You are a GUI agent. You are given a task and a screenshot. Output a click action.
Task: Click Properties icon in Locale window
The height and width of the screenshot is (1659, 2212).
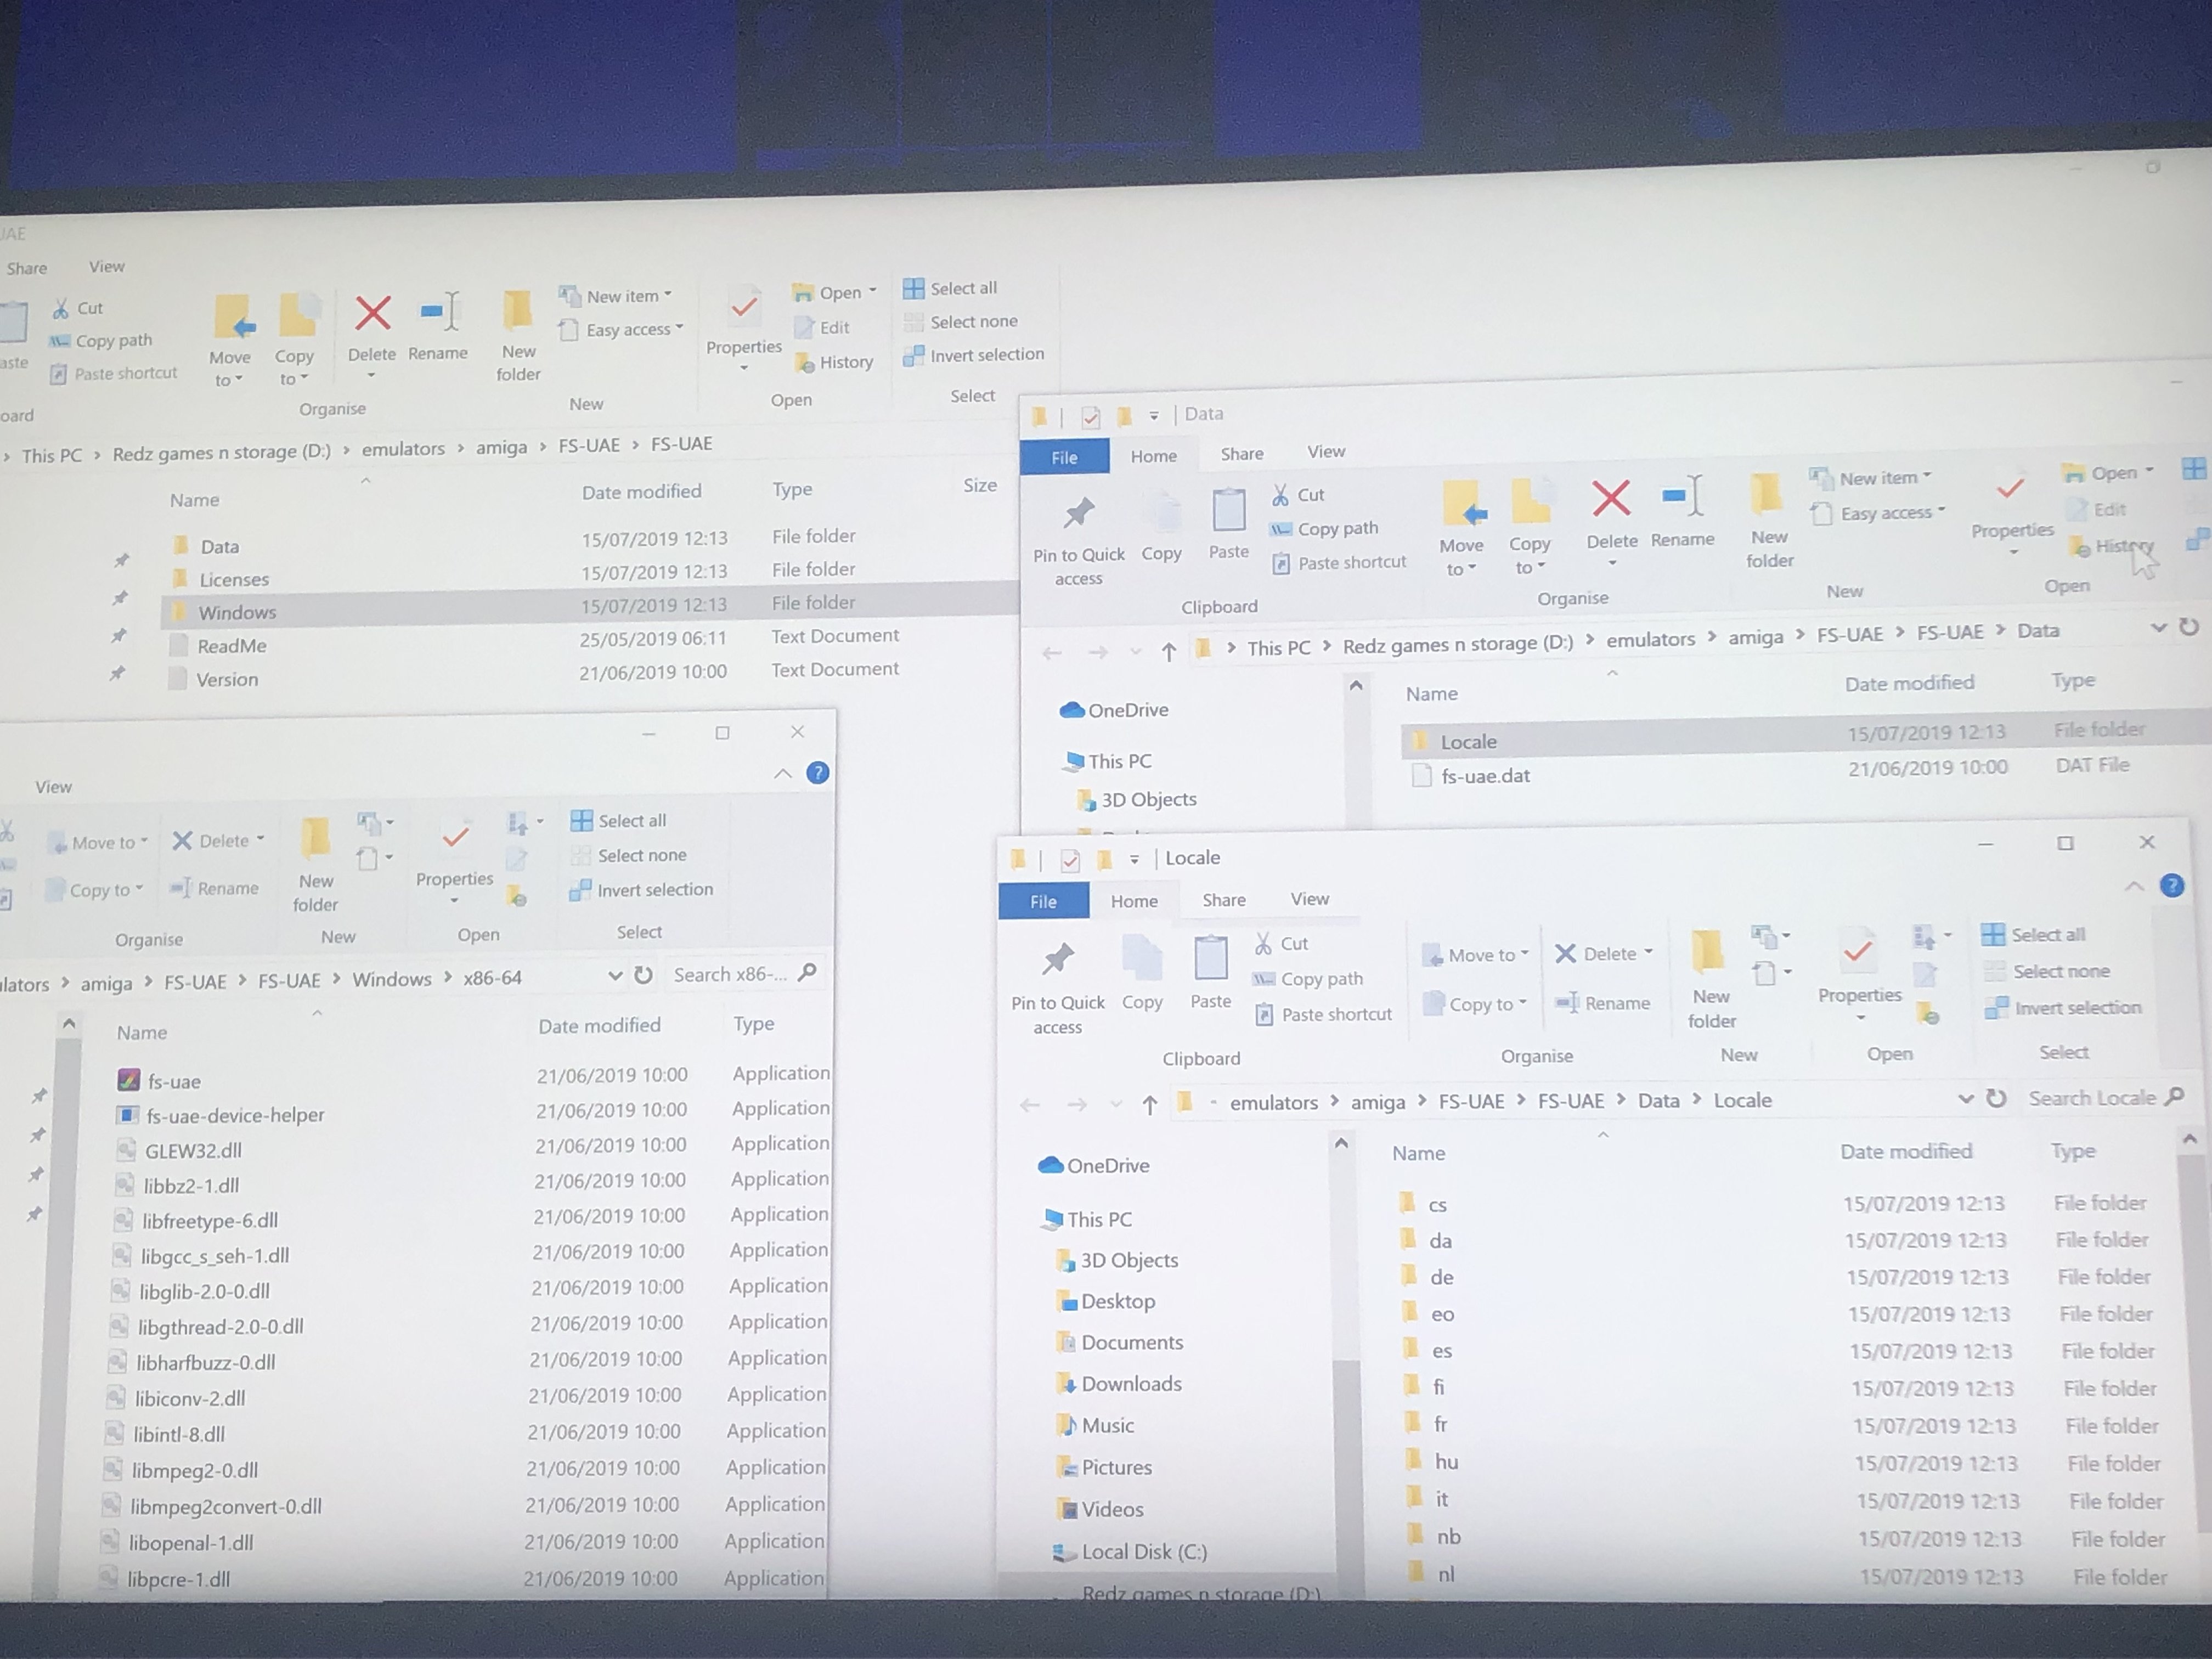(x=1858, y=951)
